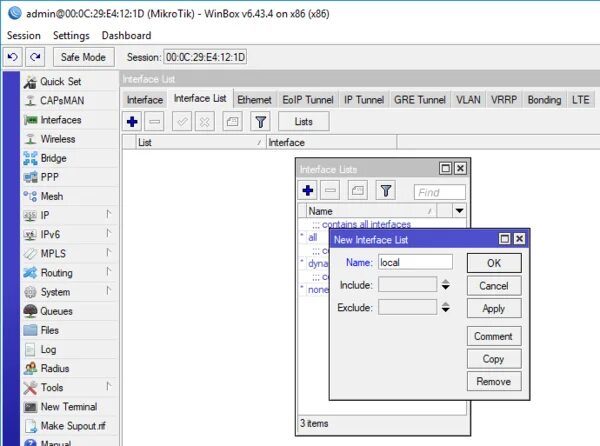Open New Terminal in sidebar
Viewport: 600px width, 446px height.
point(70,407)
